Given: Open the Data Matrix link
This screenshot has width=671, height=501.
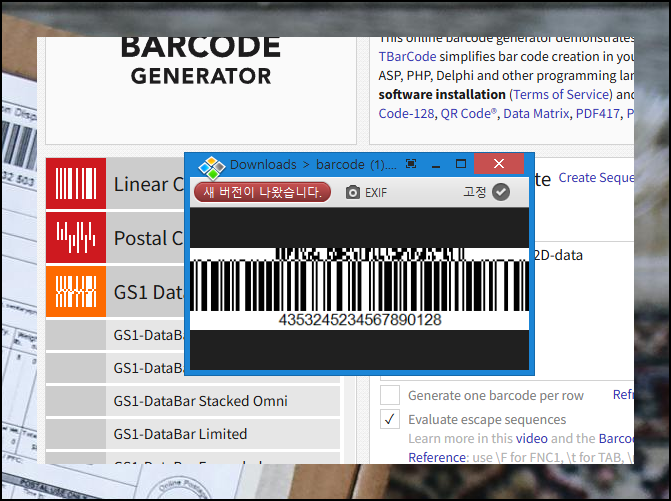Looking at the screenshot, I should pos(536,113).
